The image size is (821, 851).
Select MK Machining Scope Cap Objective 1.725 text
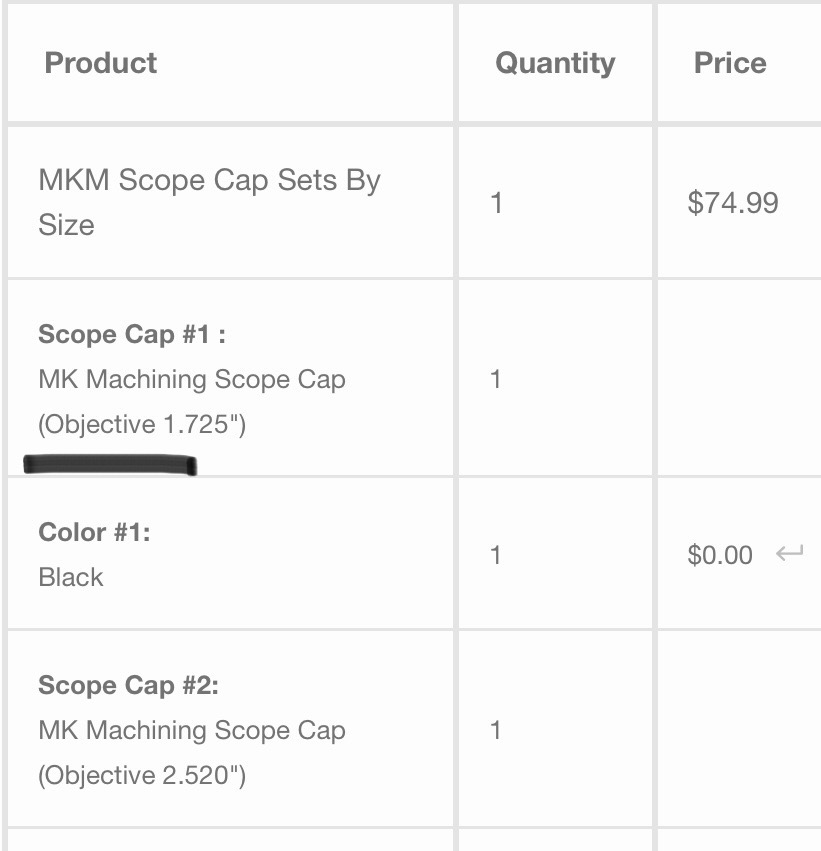pyautogui.click(x=192, y=402)
